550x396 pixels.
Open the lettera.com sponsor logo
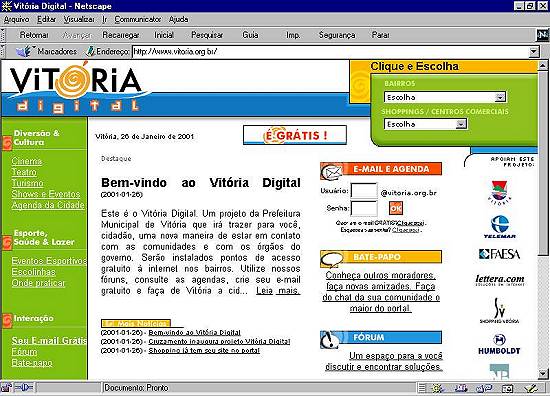pos(500,280)
